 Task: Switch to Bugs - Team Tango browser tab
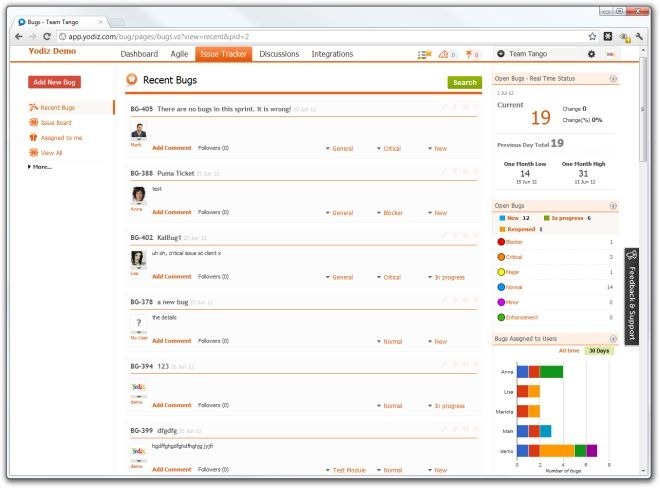click(61, 22)
